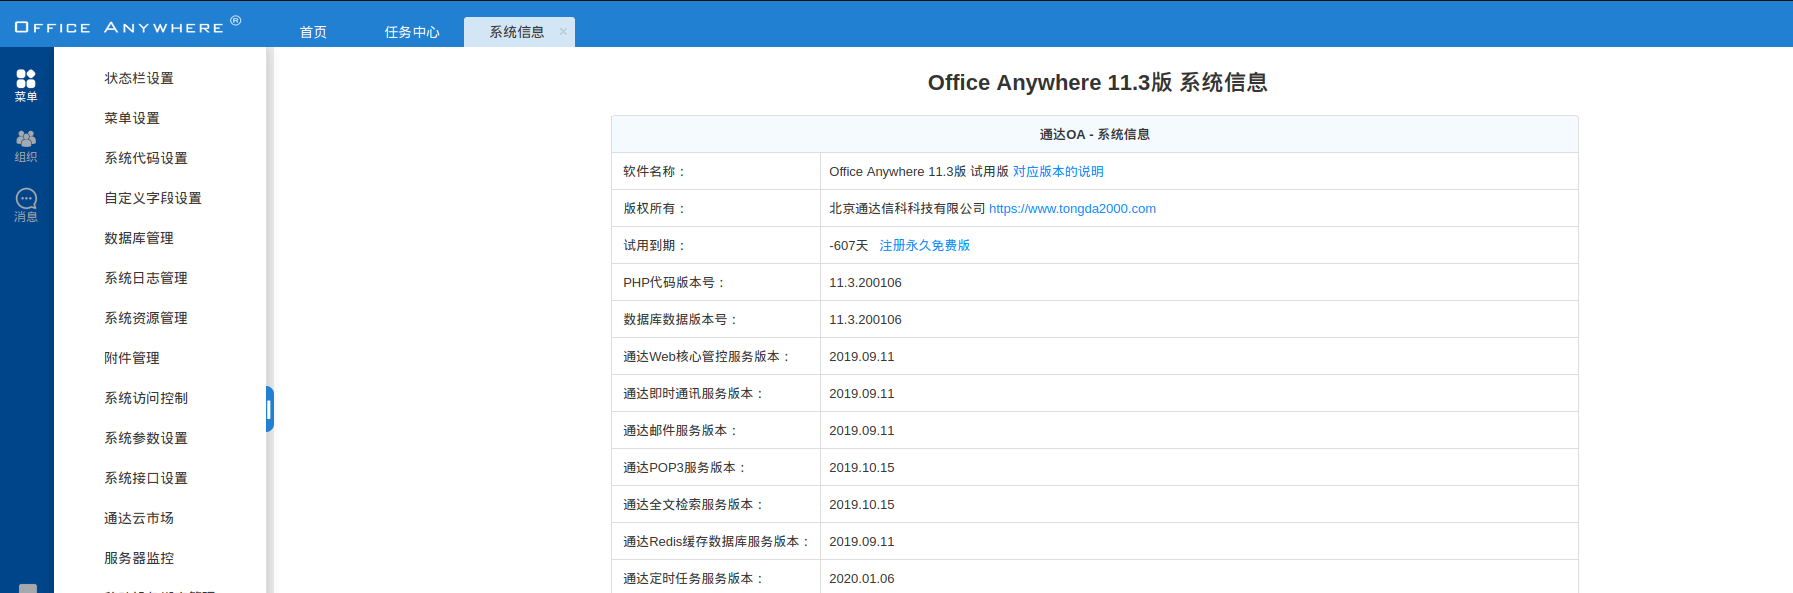Open the https://www.tongda2000.com link
This screenshot has width=1793, height=593.
tap(1072, 208)
